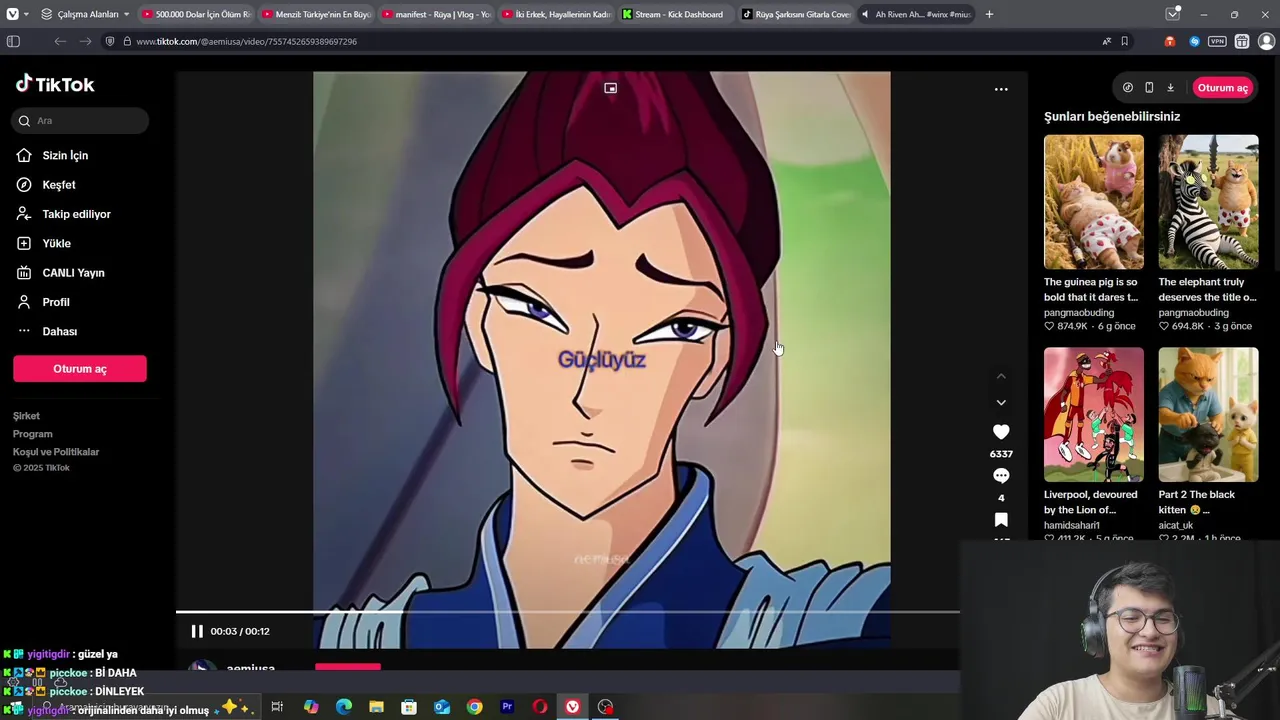Switch to 'Menzil: Türkiye'nin En Büyü' tab

click(316, 14)
